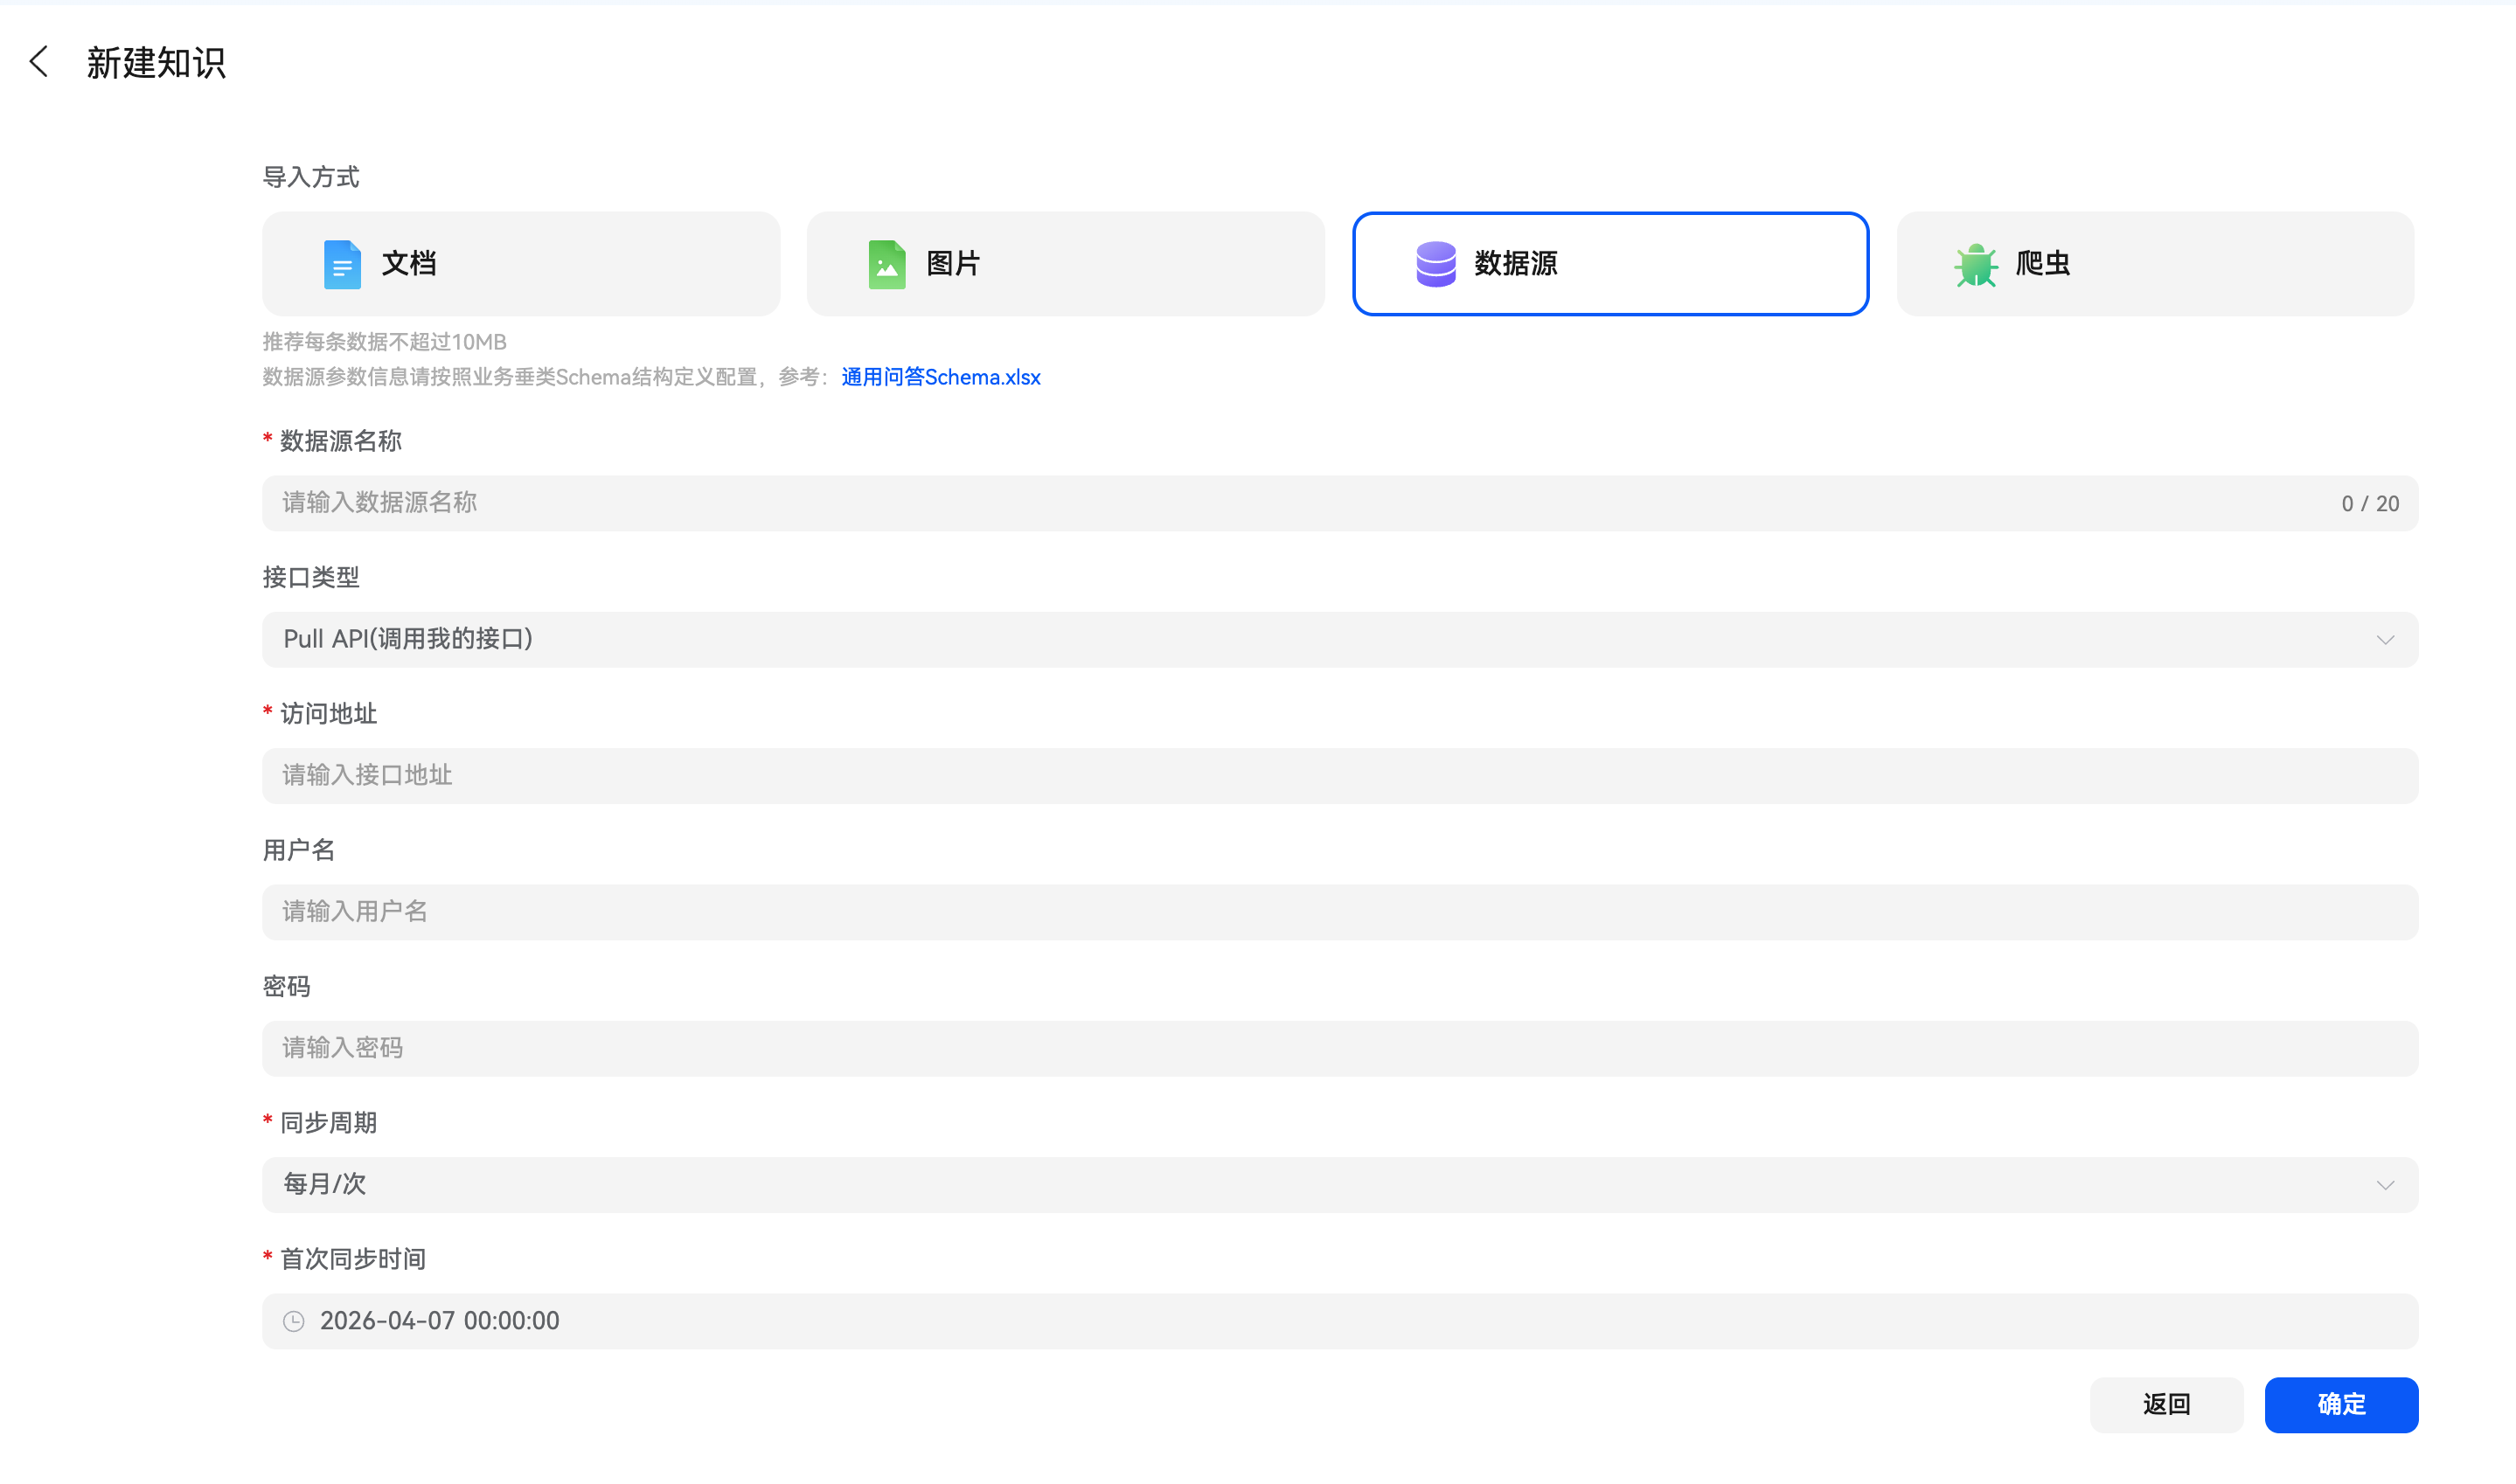Open the 接口类型 Pull API dropdown

[x=1340, y=639]
